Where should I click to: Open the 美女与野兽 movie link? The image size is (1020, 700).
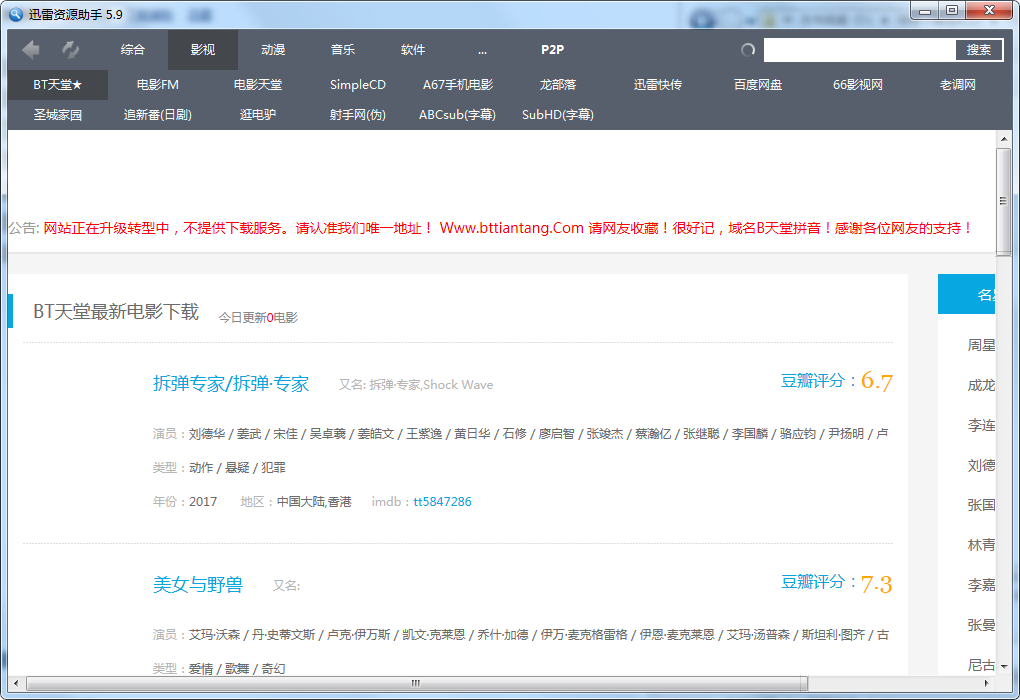(x=198, y=585)
